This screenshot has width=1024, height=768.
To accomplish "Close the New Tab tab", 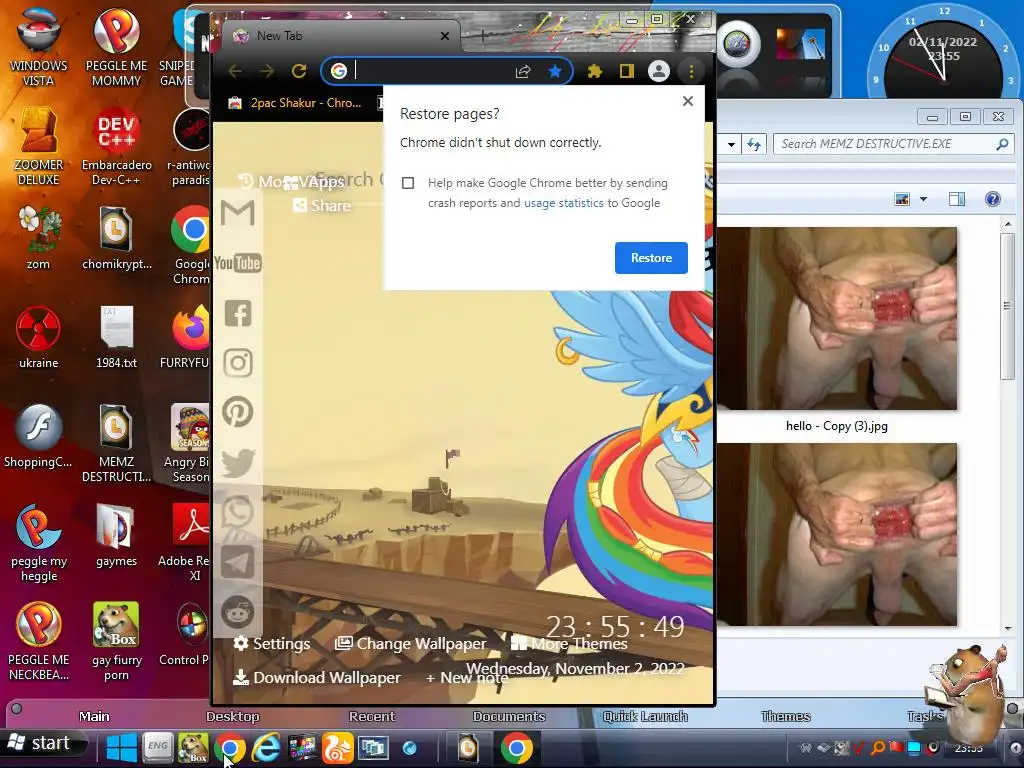I will pyautogui.click(x=445, y=36).
